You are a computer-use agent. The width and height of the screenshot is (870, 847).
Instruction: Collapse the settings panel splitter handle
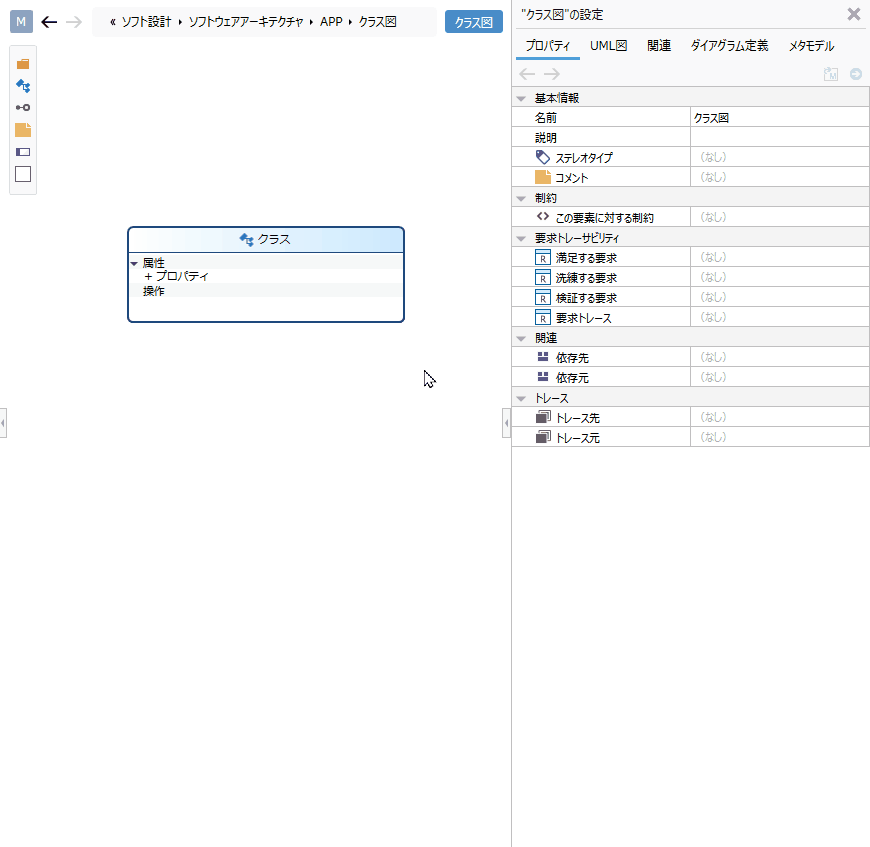[506, 423]
